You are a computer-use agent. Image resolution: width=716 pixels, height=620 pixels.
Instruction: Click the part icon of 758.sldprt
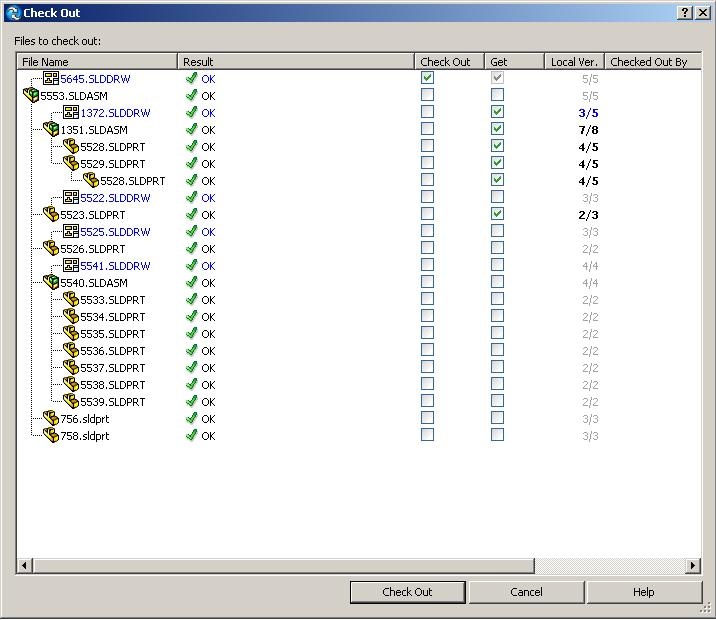pos(51,435)
